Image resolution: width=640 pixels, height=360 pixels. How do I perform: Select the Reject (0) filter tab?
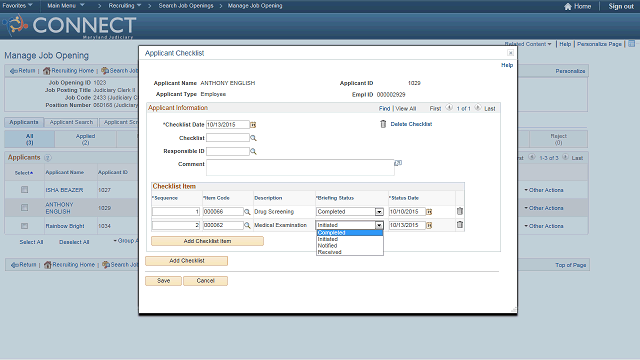pos(558,139)
